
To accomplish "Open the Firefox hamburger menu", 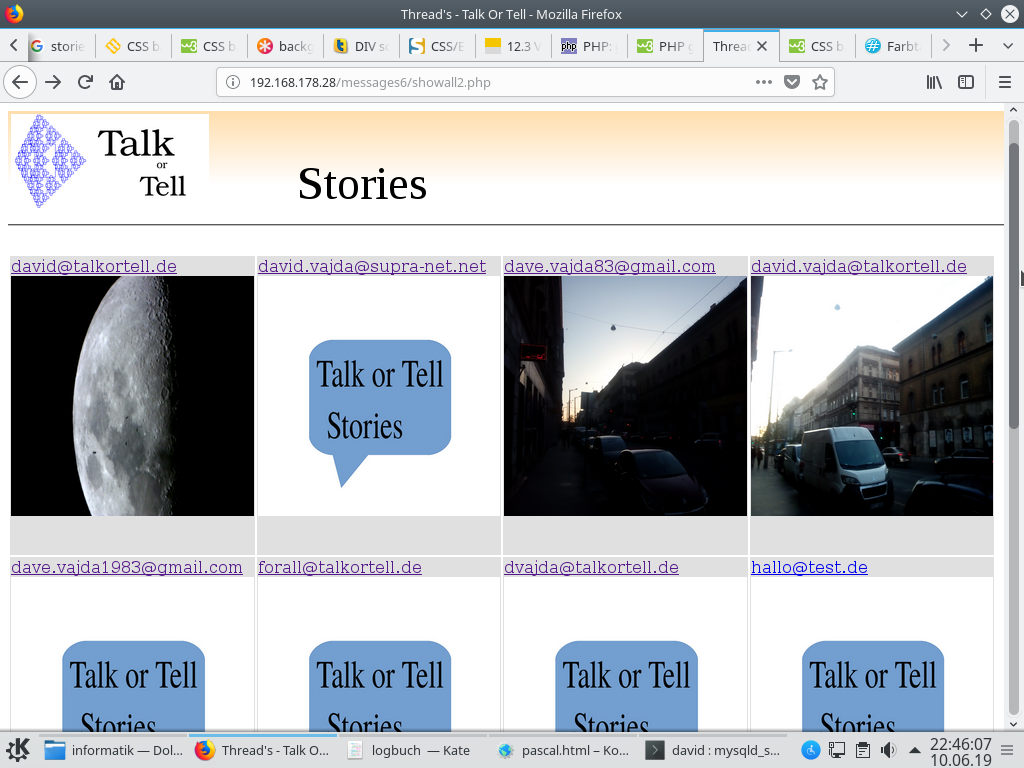I will click(x=1005, y=82).
